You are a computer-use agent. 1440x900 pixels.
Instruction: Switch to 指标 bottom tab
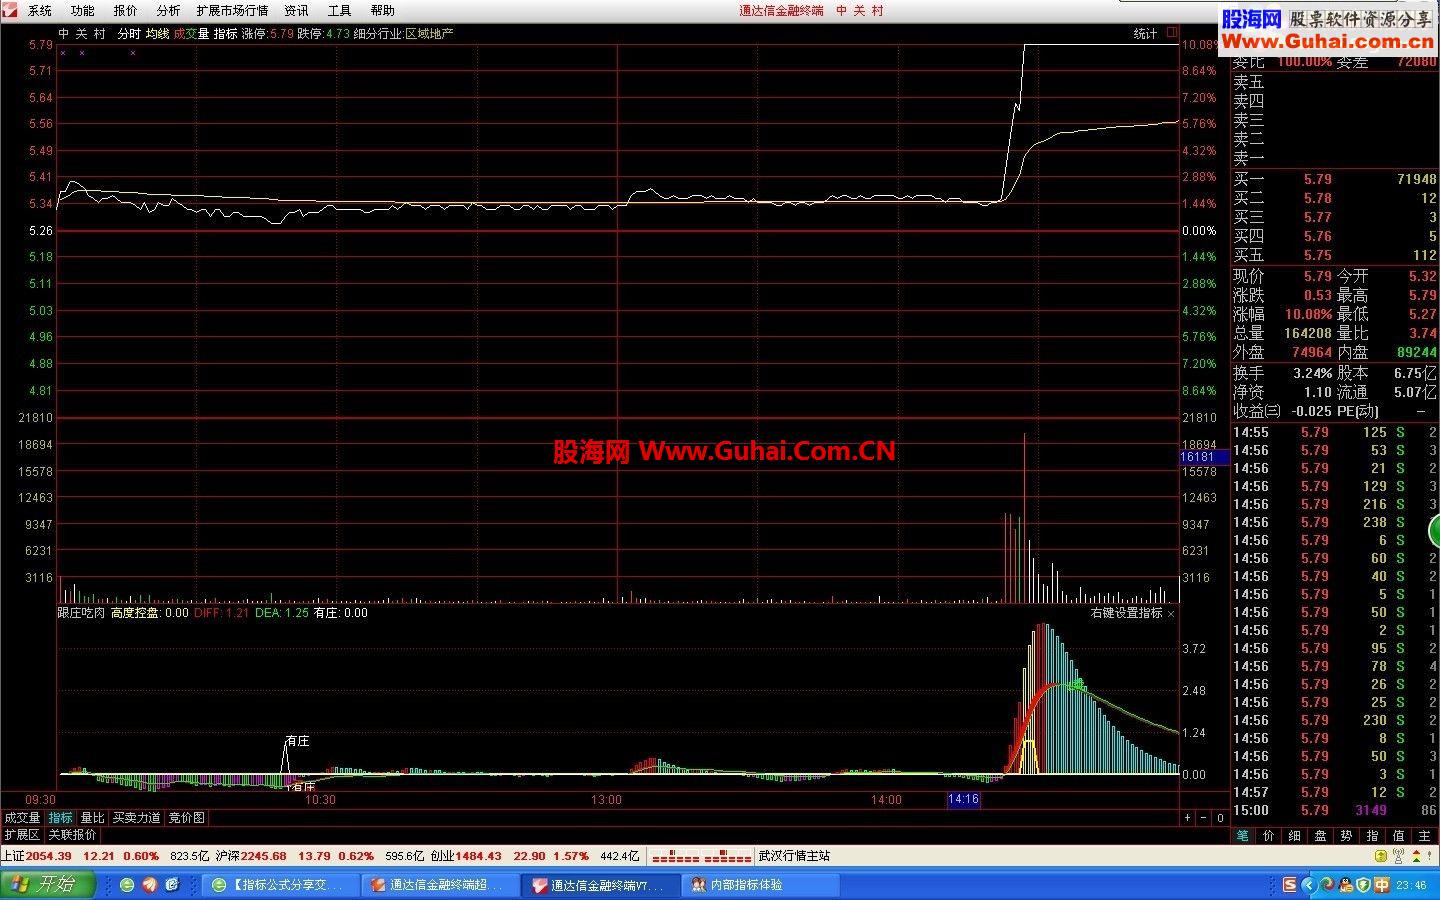[x=61, y=818]
